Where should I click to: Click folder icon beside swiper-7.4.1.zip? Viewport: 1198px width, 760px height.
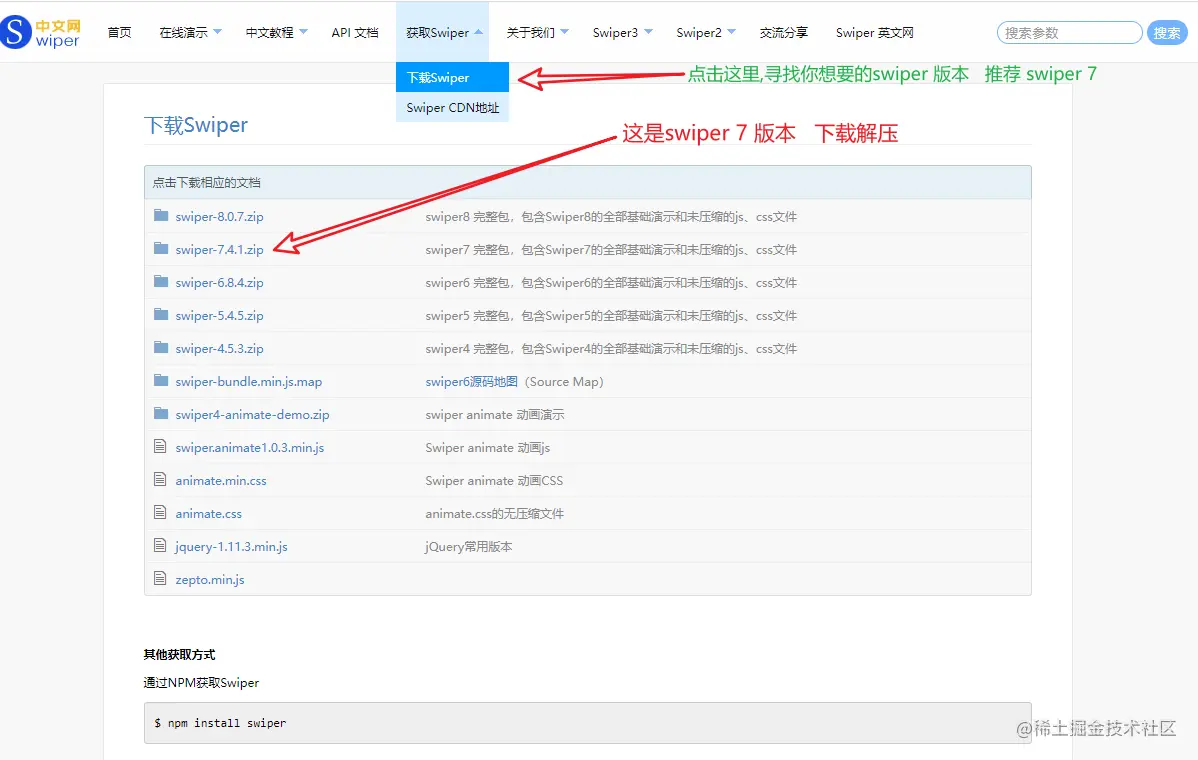[160, 248]
